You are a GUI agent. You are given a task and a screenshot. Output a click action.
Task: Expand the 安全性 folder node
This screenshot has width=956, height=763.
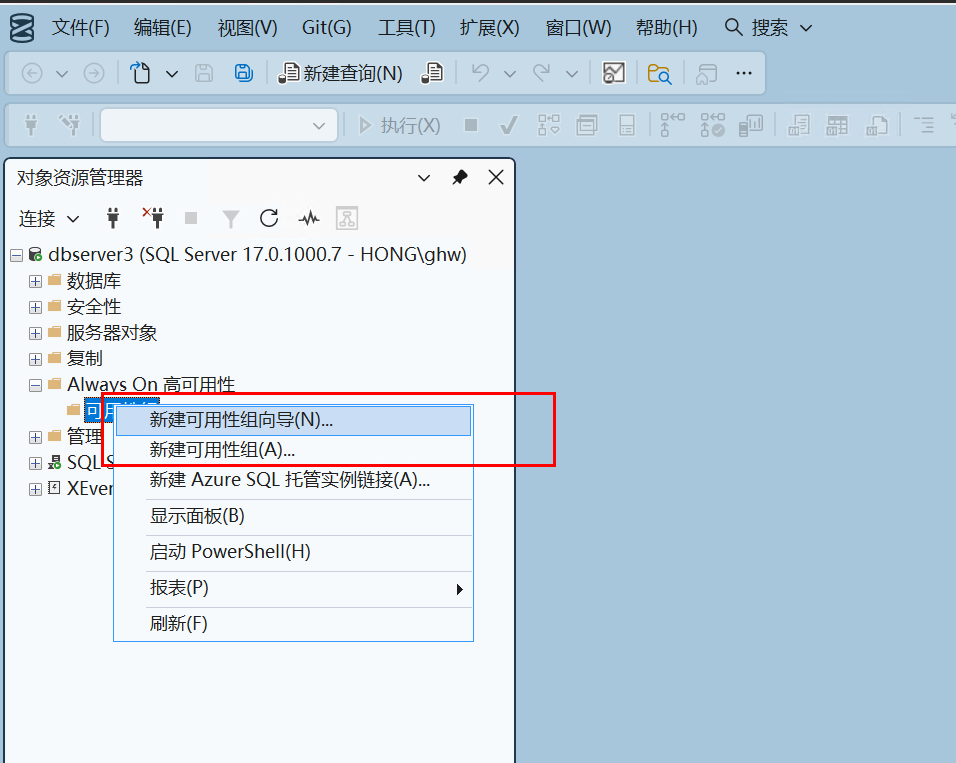click(x=35, y=307)
